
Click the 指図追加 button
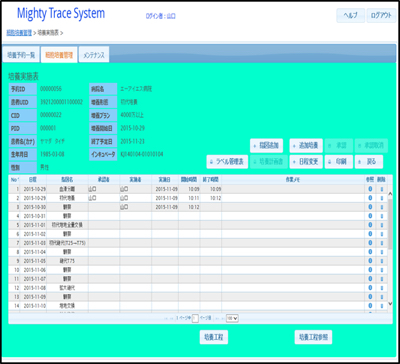coord(267,146)
